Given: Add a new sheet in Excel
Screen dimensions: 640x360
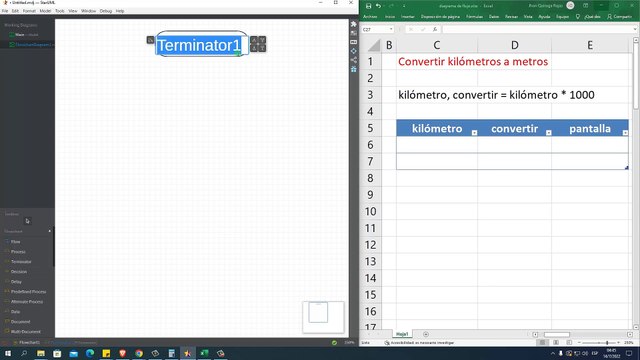Looking at the screenshot, I should point(426,334).
